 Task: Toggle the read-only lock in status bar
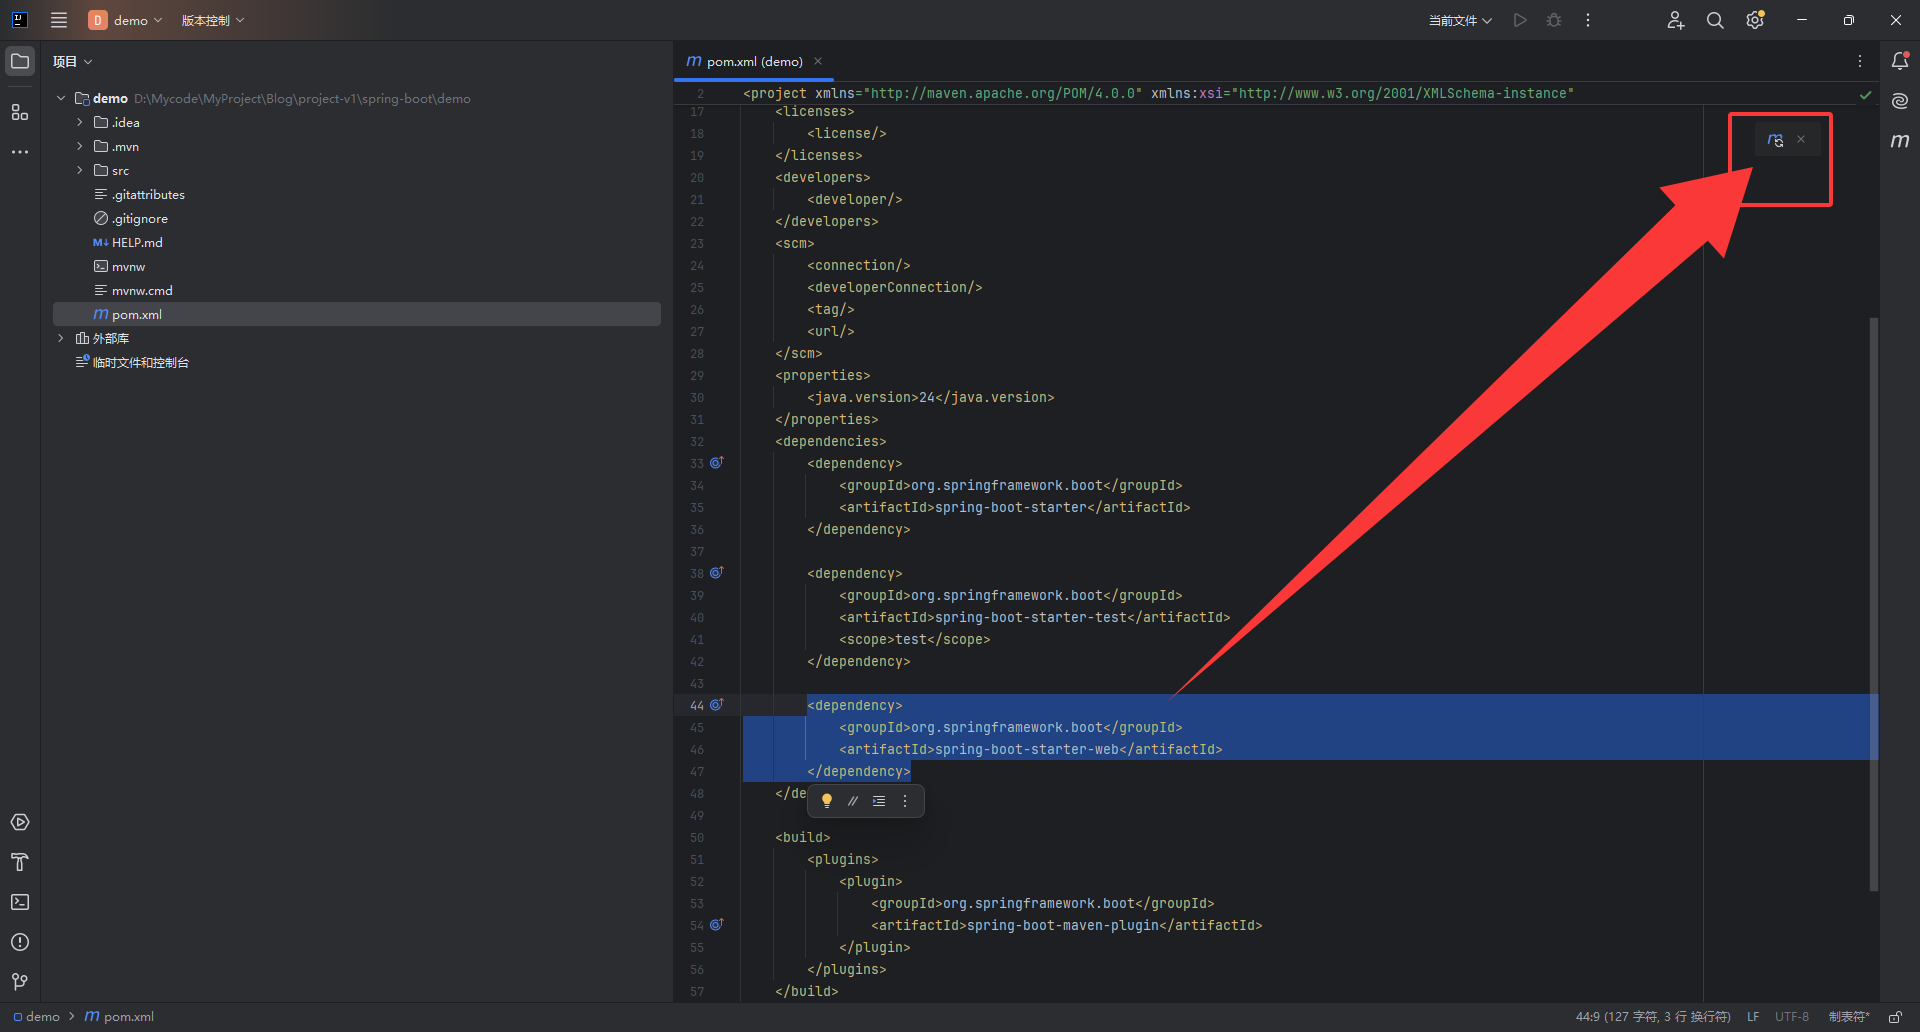(1894, 1017)
